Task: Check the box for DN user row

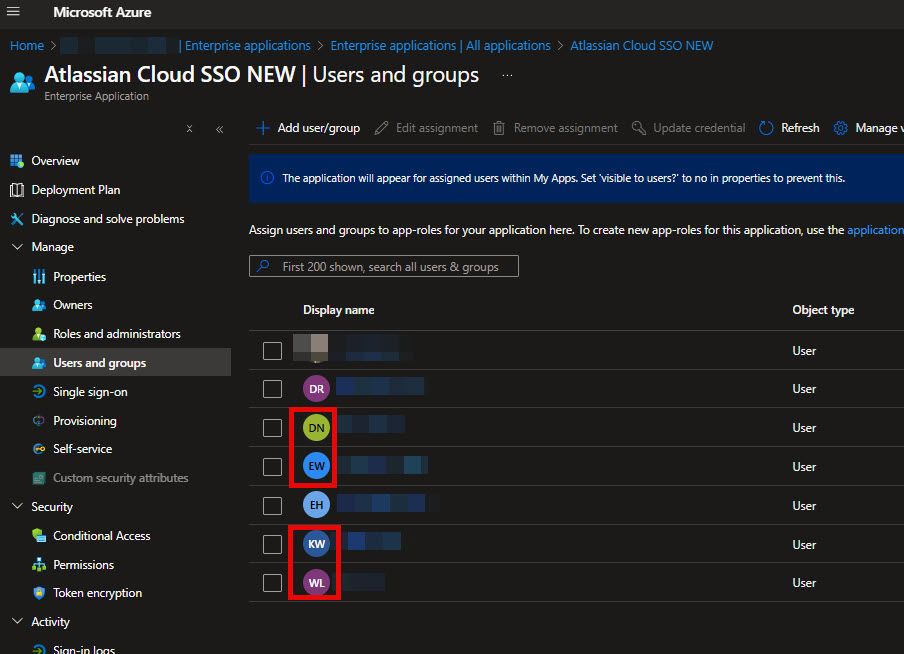Action: (x=272, y=428)
